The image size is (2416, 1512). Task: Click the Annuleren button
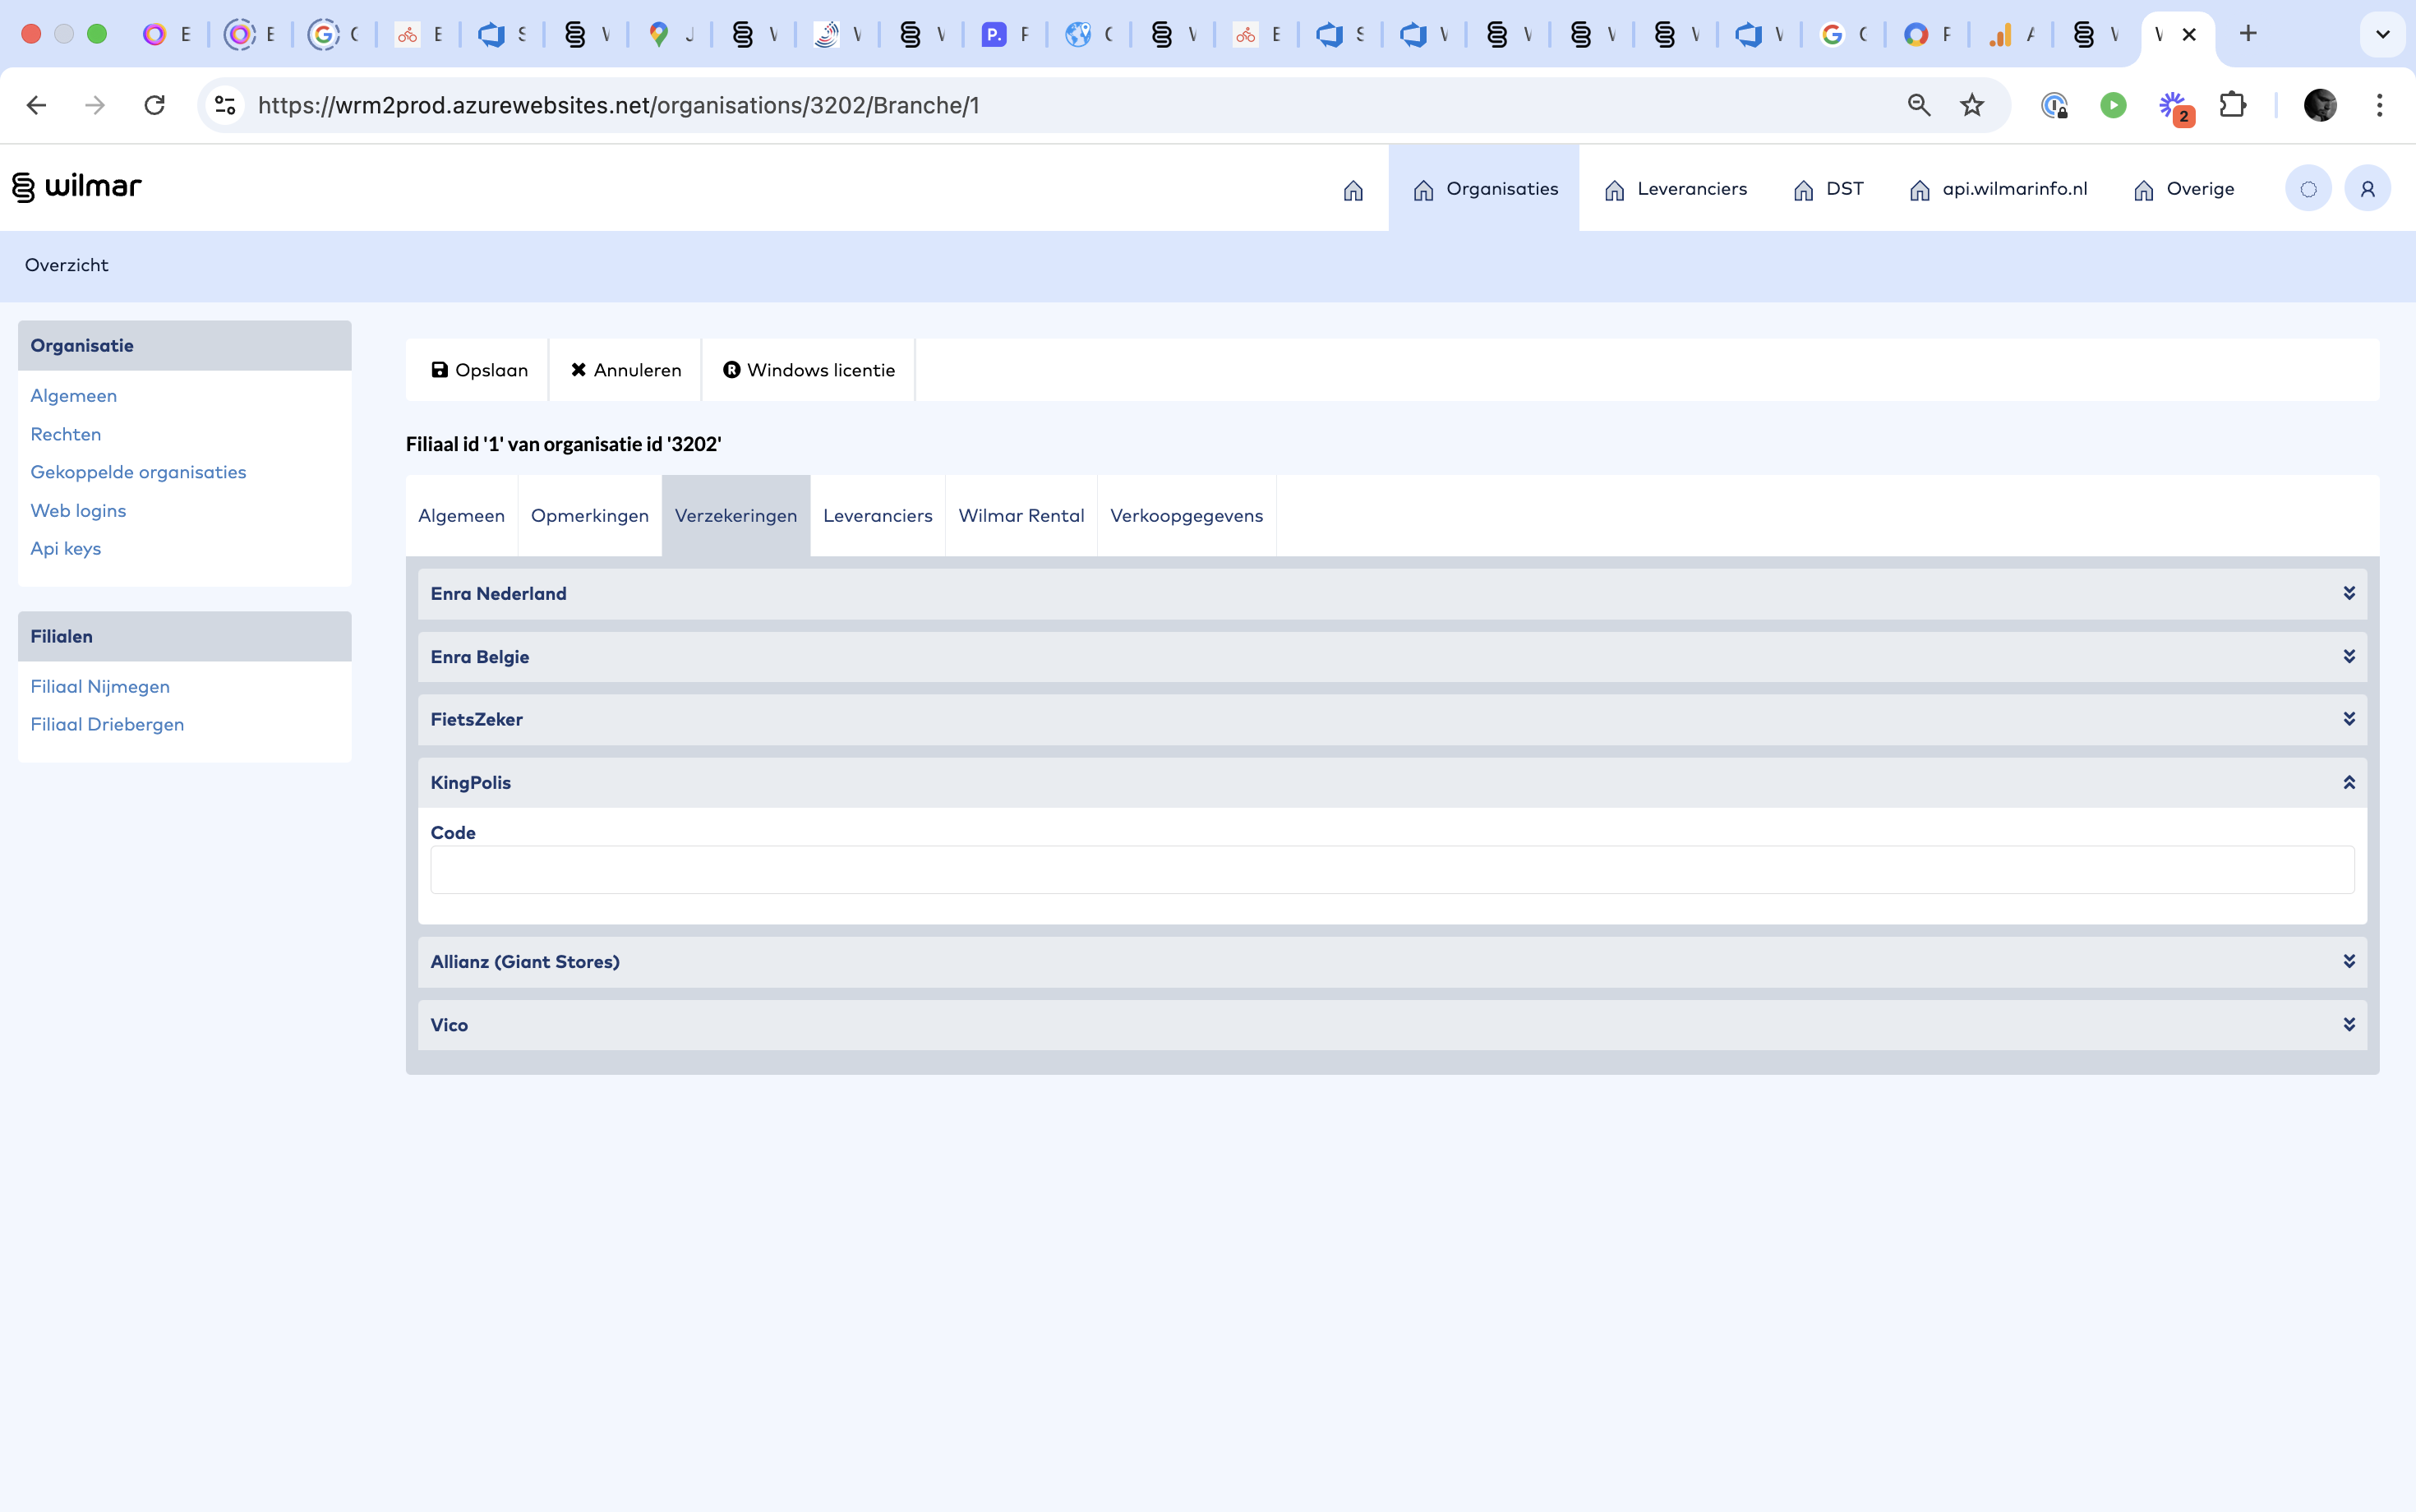click(625, 370)
